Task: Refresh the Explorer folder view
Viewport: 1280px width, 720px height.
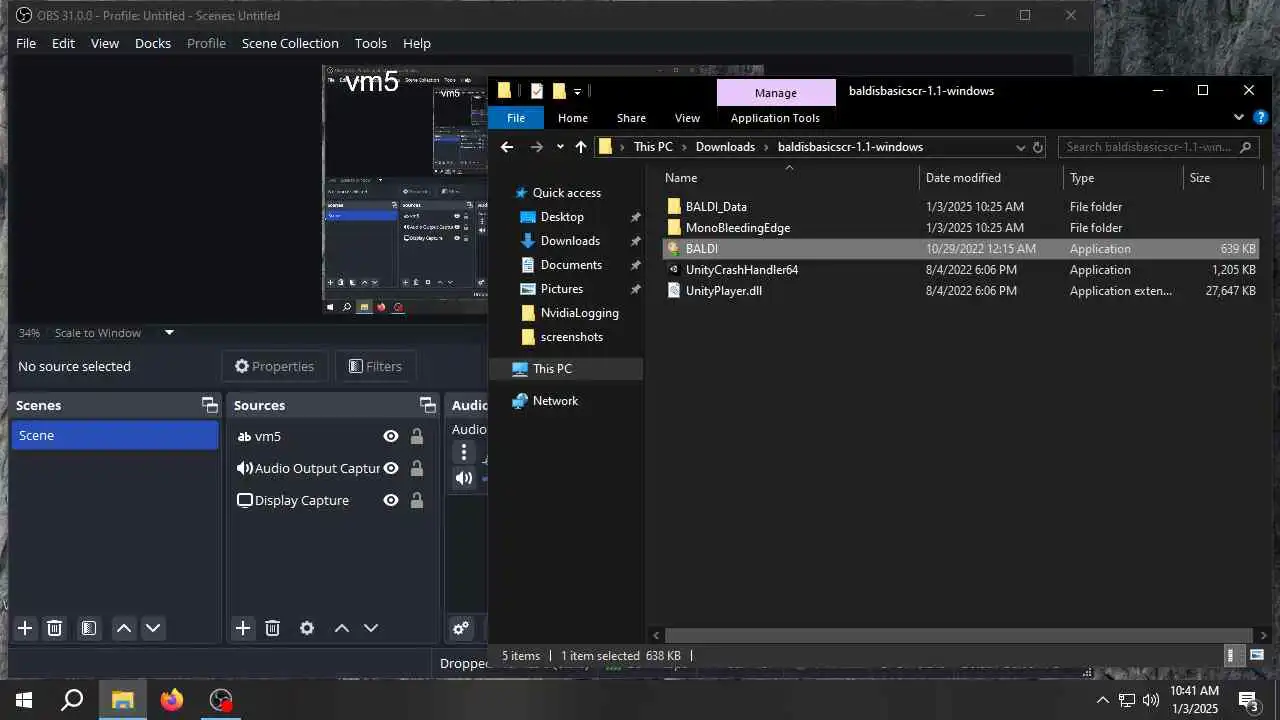Action: (1038, 147)
